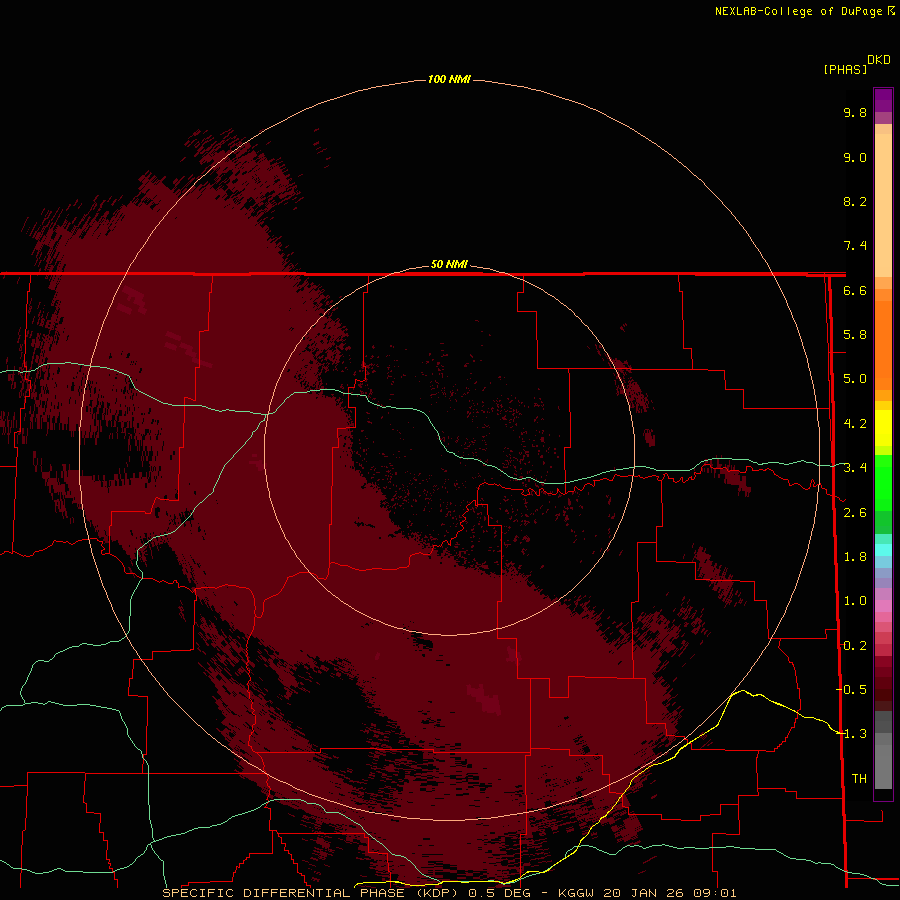
Task: Click the [PHAS] label above the color scale
Action: (845, 69)
